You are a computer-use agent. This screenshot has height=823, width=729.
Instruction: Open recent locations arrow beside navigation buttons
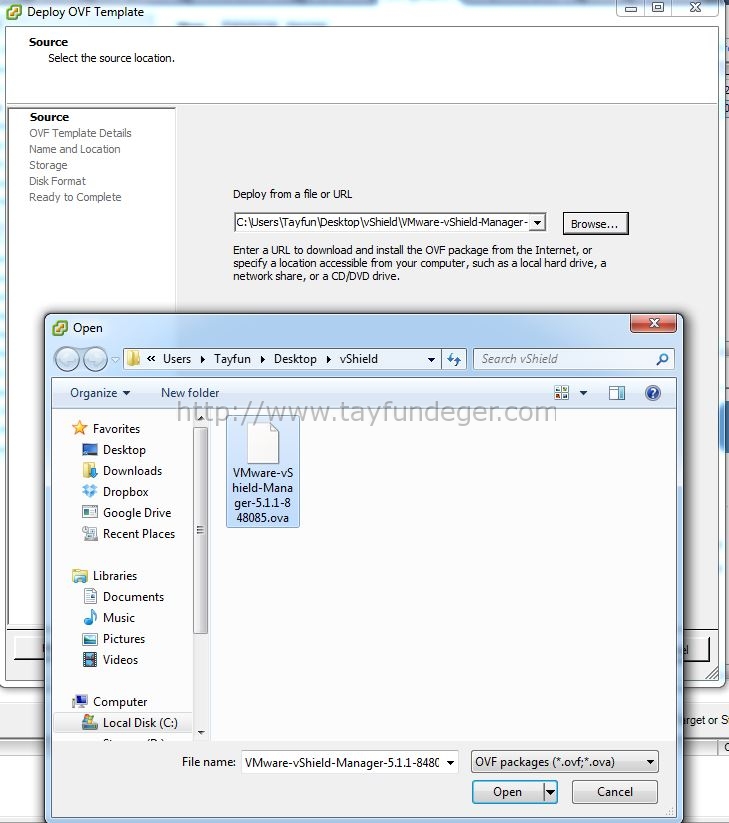[x=115, y=360]
